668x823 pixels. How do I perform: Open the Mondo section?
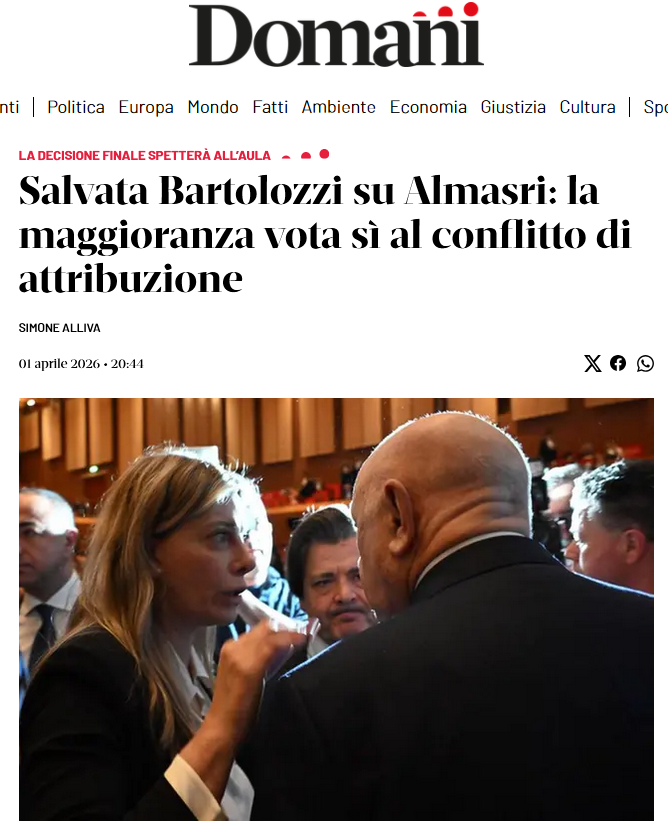tap(213, 107)
